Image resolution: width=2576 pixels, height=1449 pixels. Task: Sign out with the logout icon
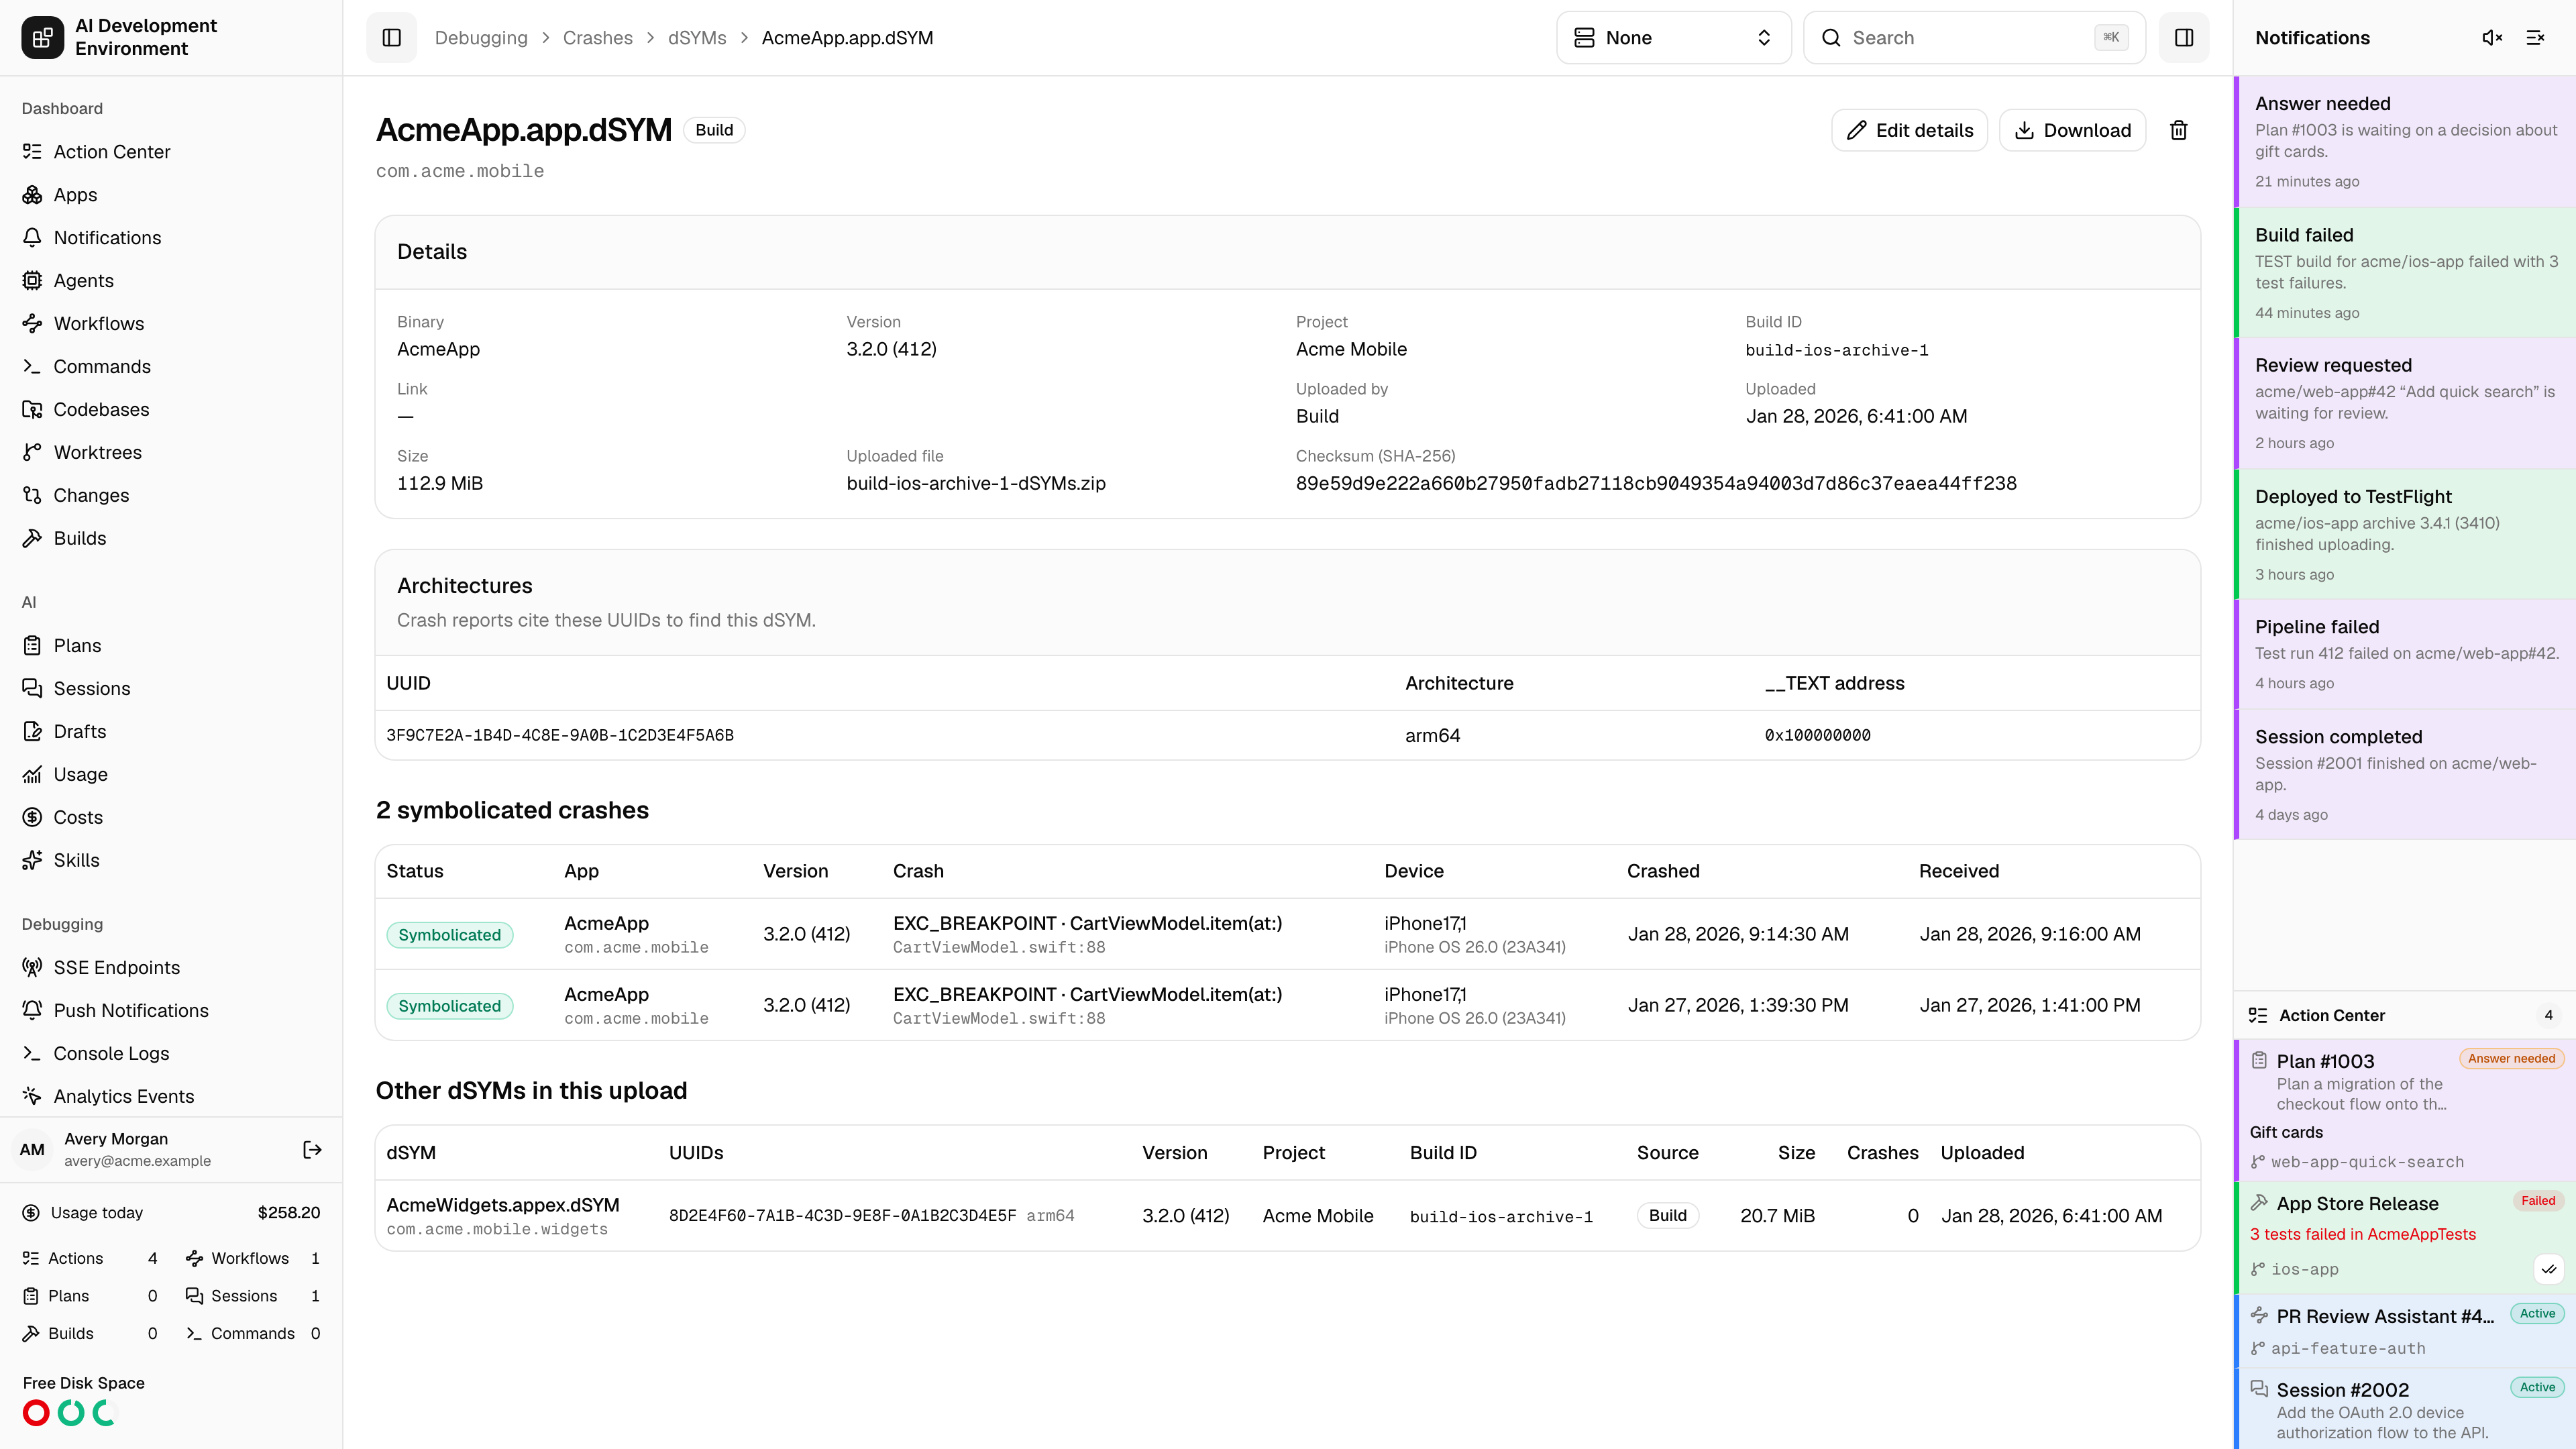[x=312, y=1150]
